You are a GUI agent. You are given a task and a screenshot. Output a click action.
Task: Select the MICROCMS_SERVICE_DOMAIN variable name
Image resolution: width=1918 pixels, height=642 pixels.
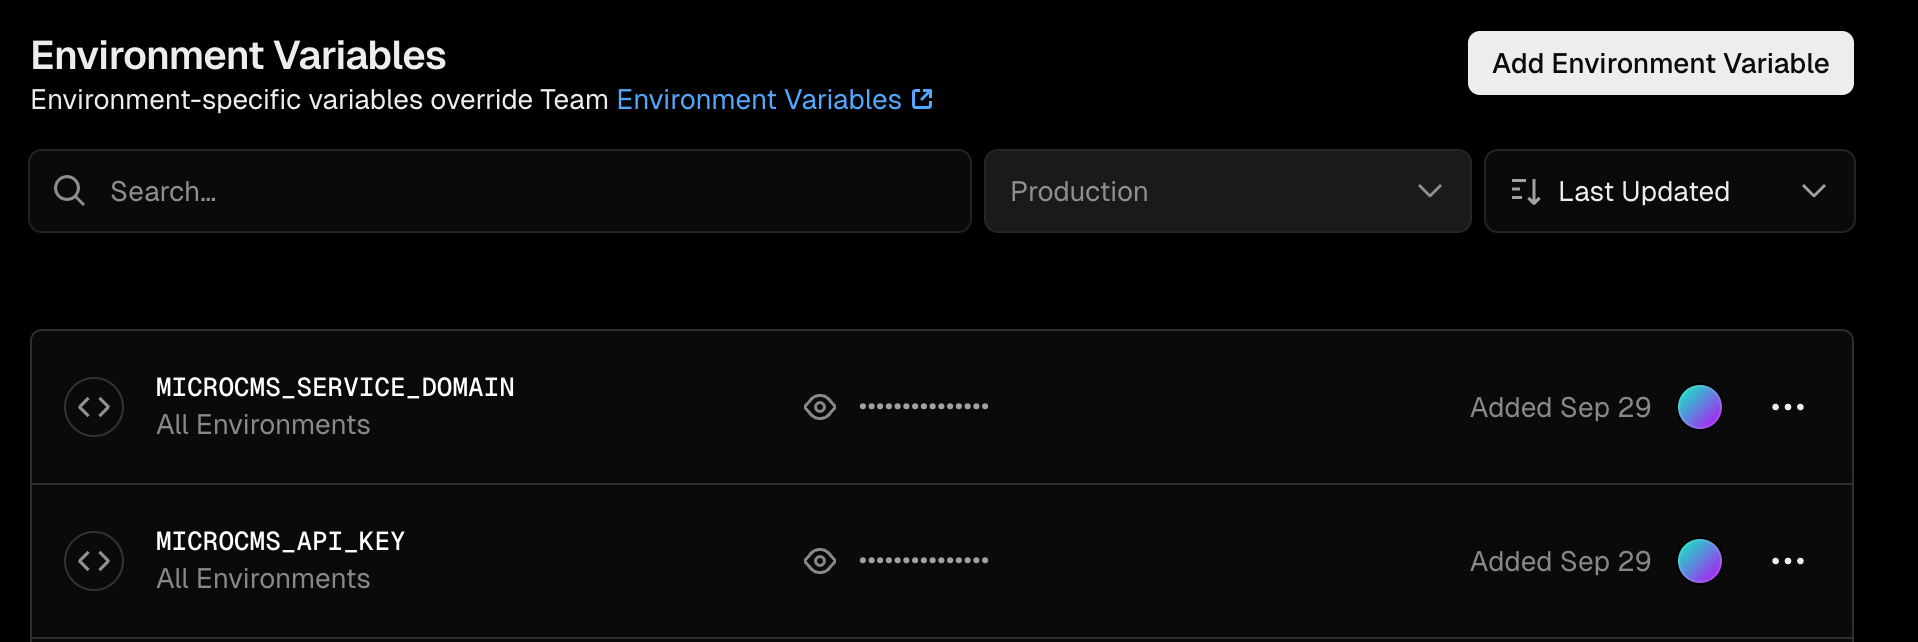click(x=335, y=387)
